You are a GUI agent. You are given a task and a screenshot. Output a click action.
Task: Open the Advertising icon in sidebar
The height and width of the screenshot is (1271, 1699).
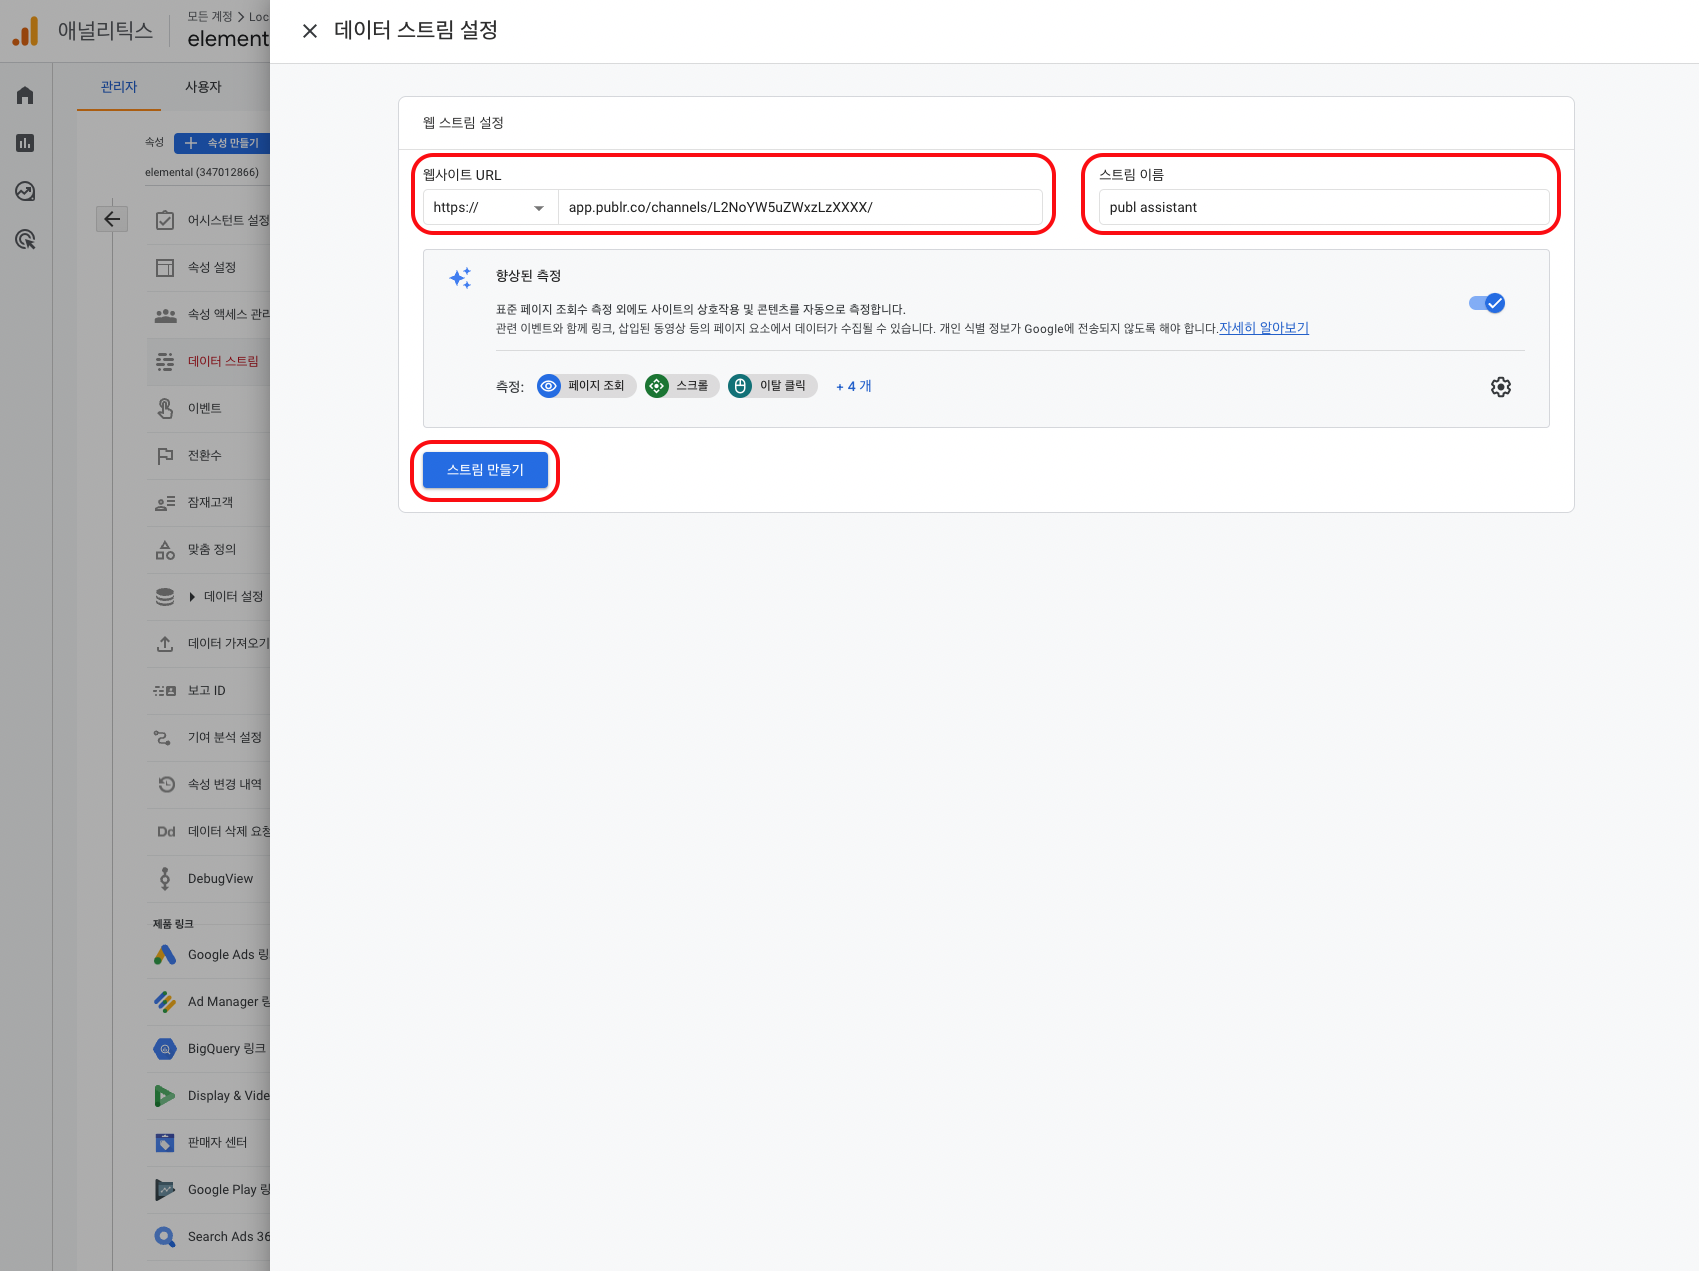(25, 239)
